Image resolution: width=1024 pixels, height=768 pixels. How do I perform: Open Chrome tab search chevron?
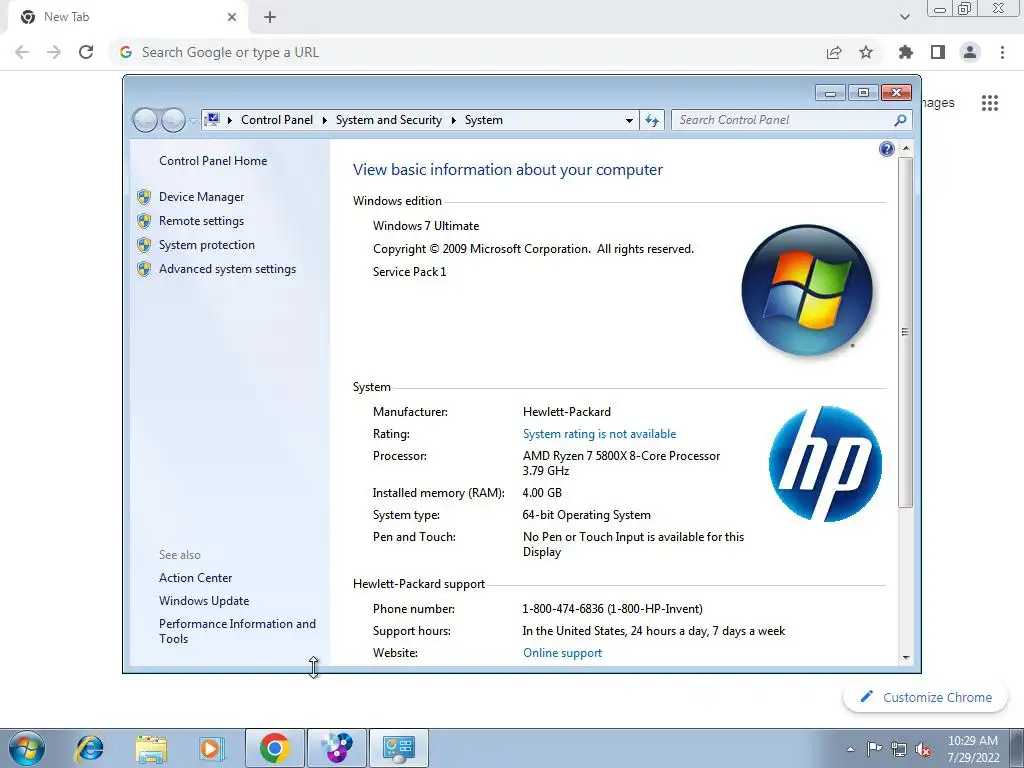coord(904,17)
